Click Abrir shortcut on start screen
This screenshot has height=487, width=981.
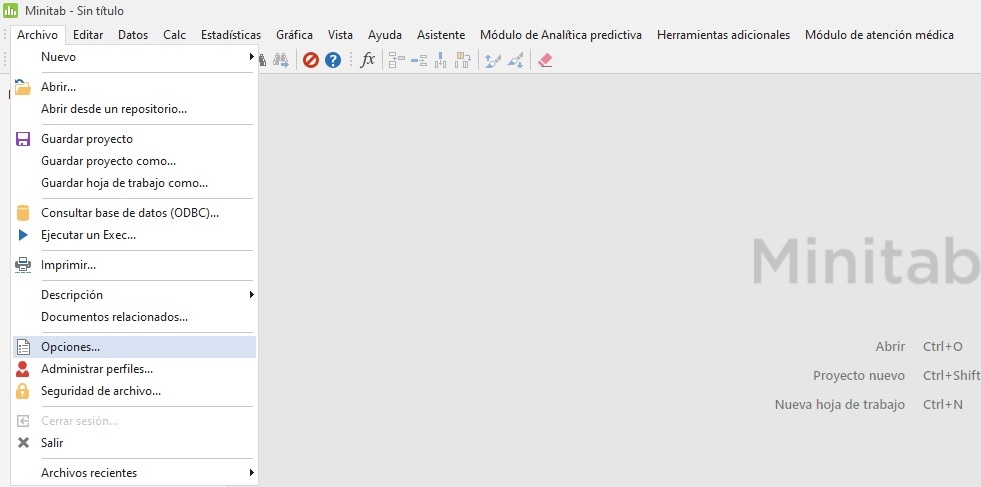click(890, 346)
